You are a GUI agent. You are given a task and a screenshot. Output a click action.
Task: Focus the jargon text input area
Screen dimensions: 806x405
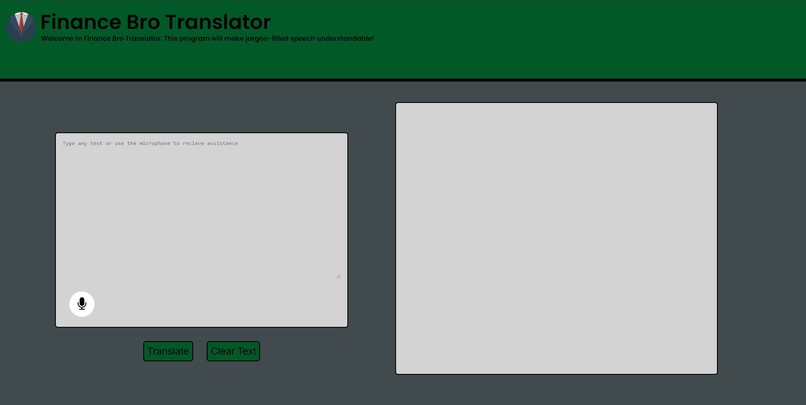click(201, 209)
